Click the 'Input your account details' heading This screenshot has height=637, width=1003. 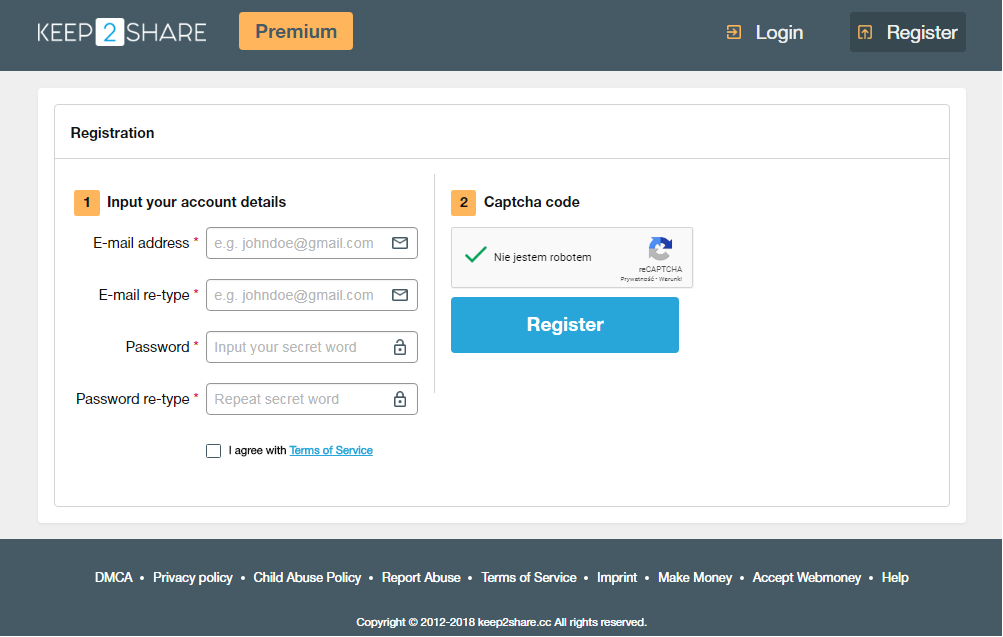[196, 202]
